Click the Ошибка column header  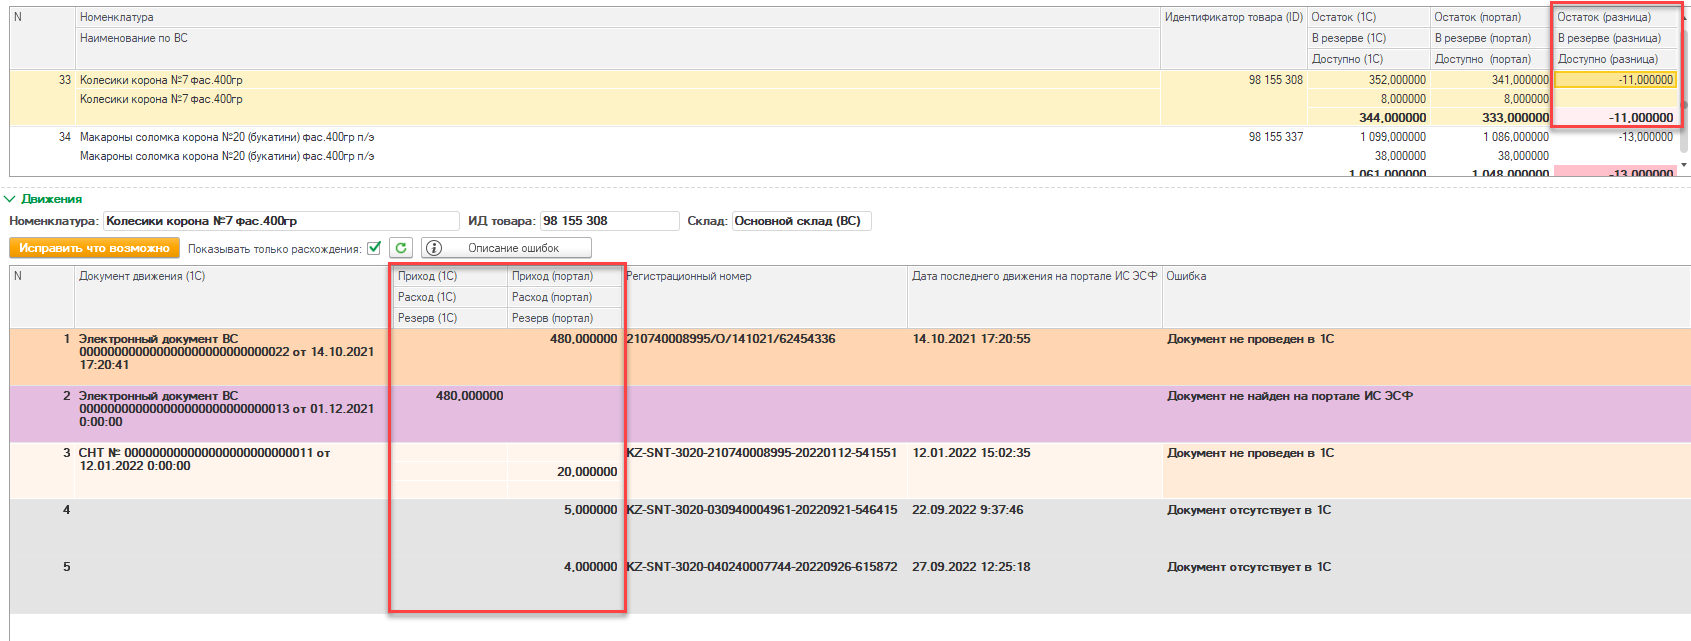coord(1186,276)
